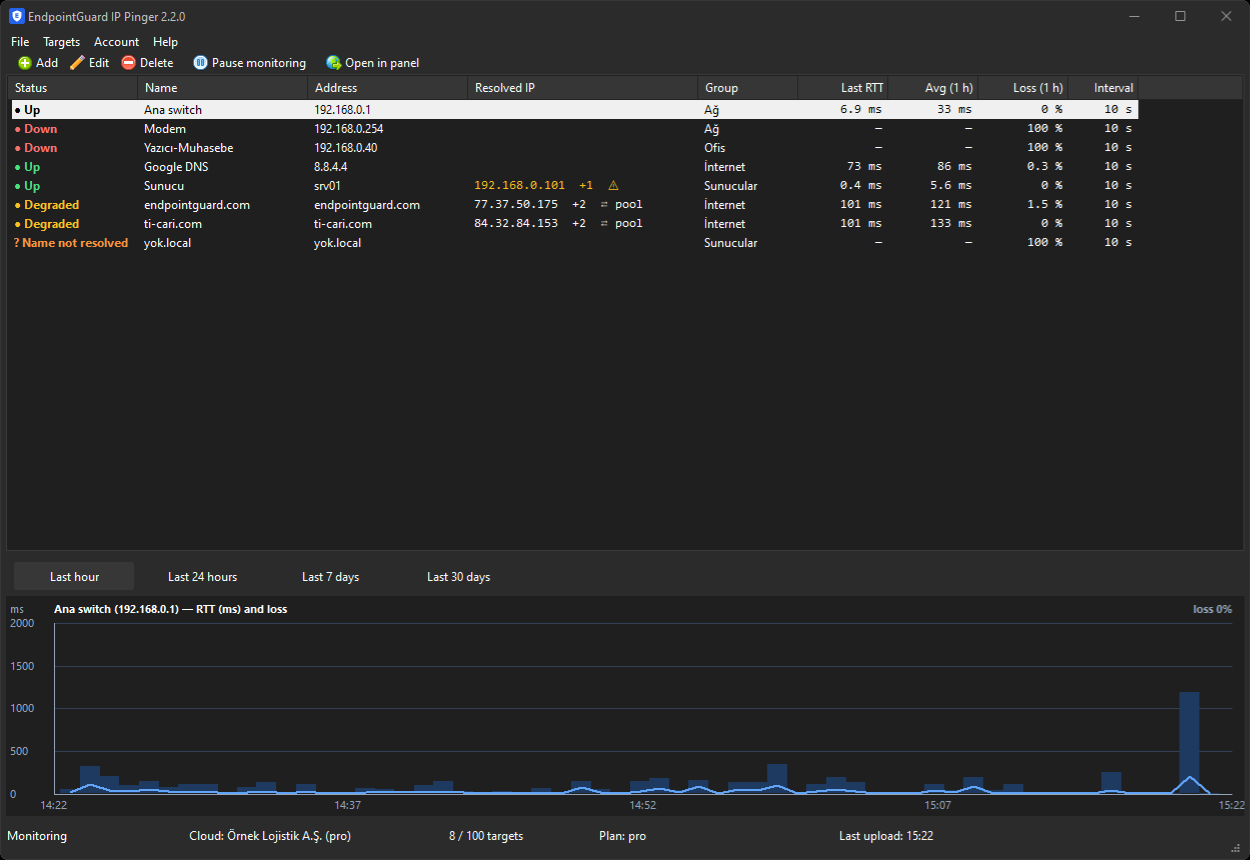The image size is (1250, 860).
Task: Sort by the Avg (1 h) column header
Action: tap(932, 88)
